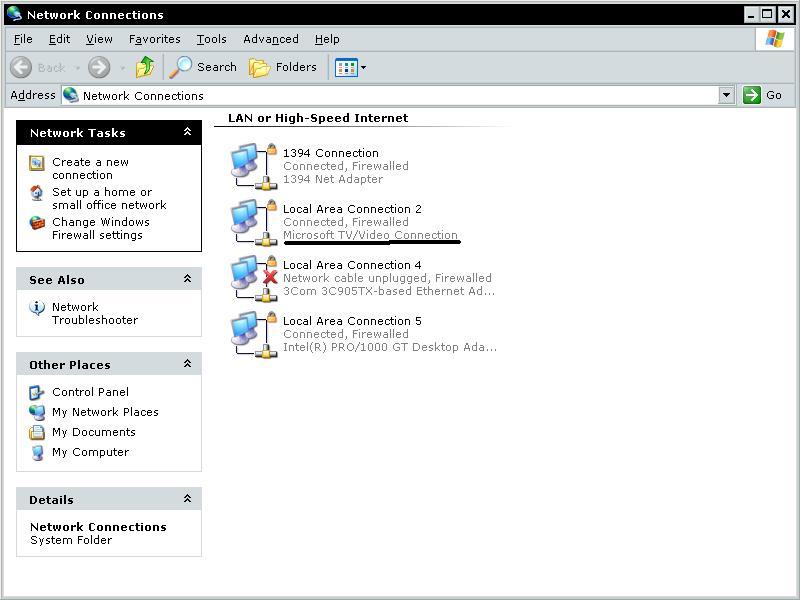Click the Go button beside address bar

pyautogui.click(x=763, y=95)
